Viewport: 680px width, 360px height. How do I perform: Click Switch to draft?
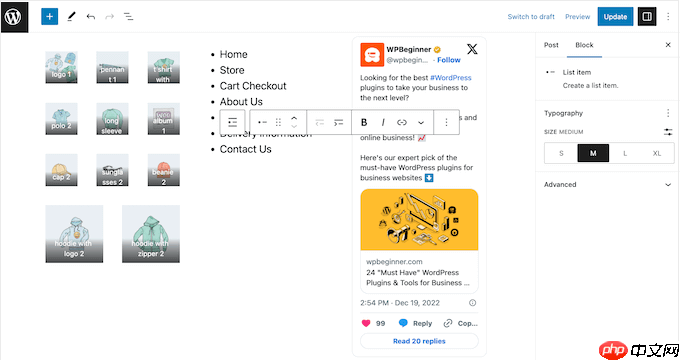(531, 16)
